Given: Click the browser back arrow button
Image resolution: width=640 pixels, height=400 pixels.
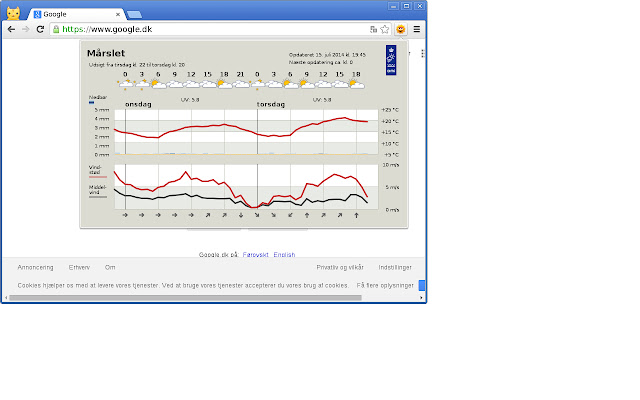Looking at the screenshot, I should click(x=11, y=30).
